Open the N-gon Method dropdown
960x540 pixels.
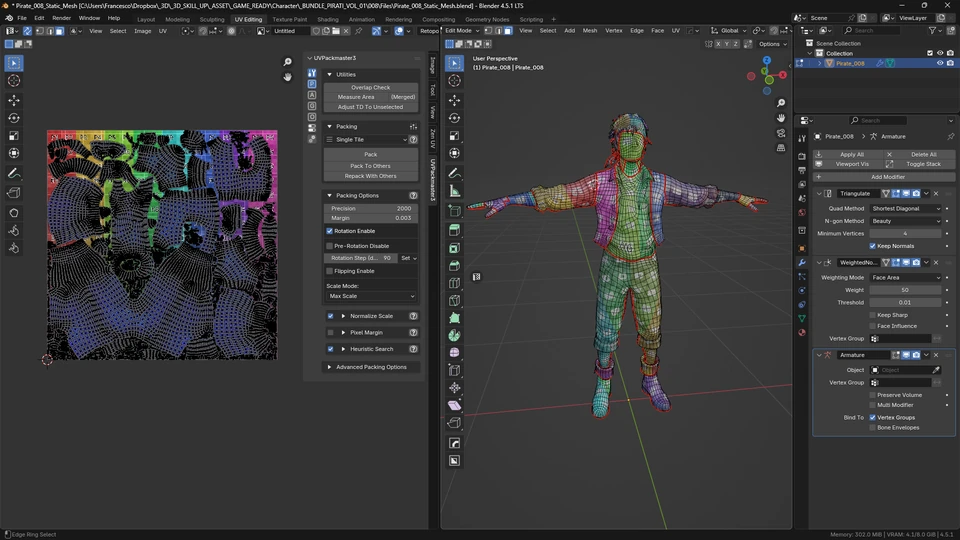pyautogui.click(x=906, y=221)
